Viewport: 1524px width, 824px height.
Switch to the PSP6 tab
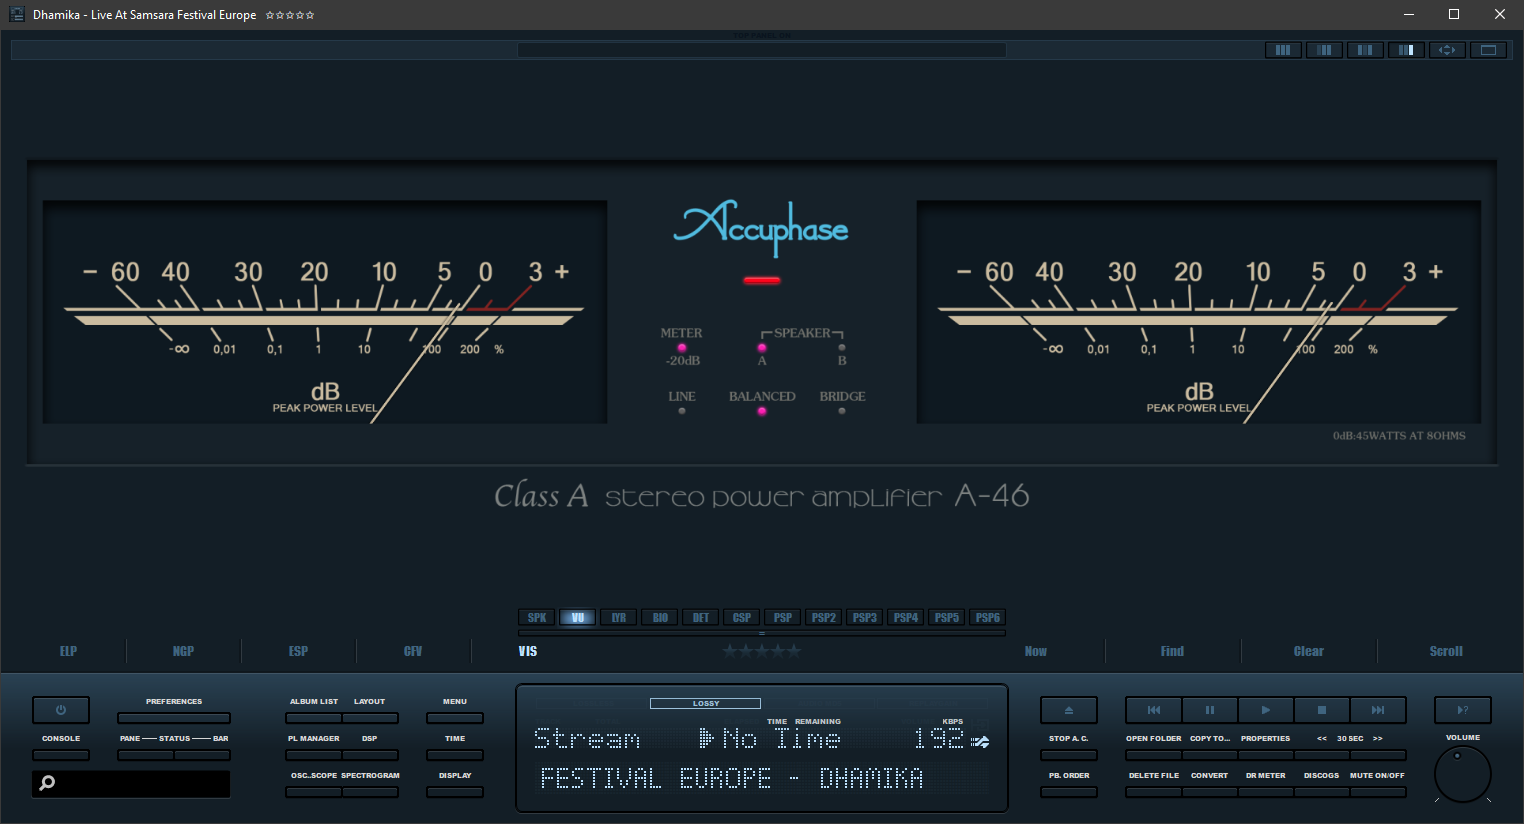tap(988, 618)
